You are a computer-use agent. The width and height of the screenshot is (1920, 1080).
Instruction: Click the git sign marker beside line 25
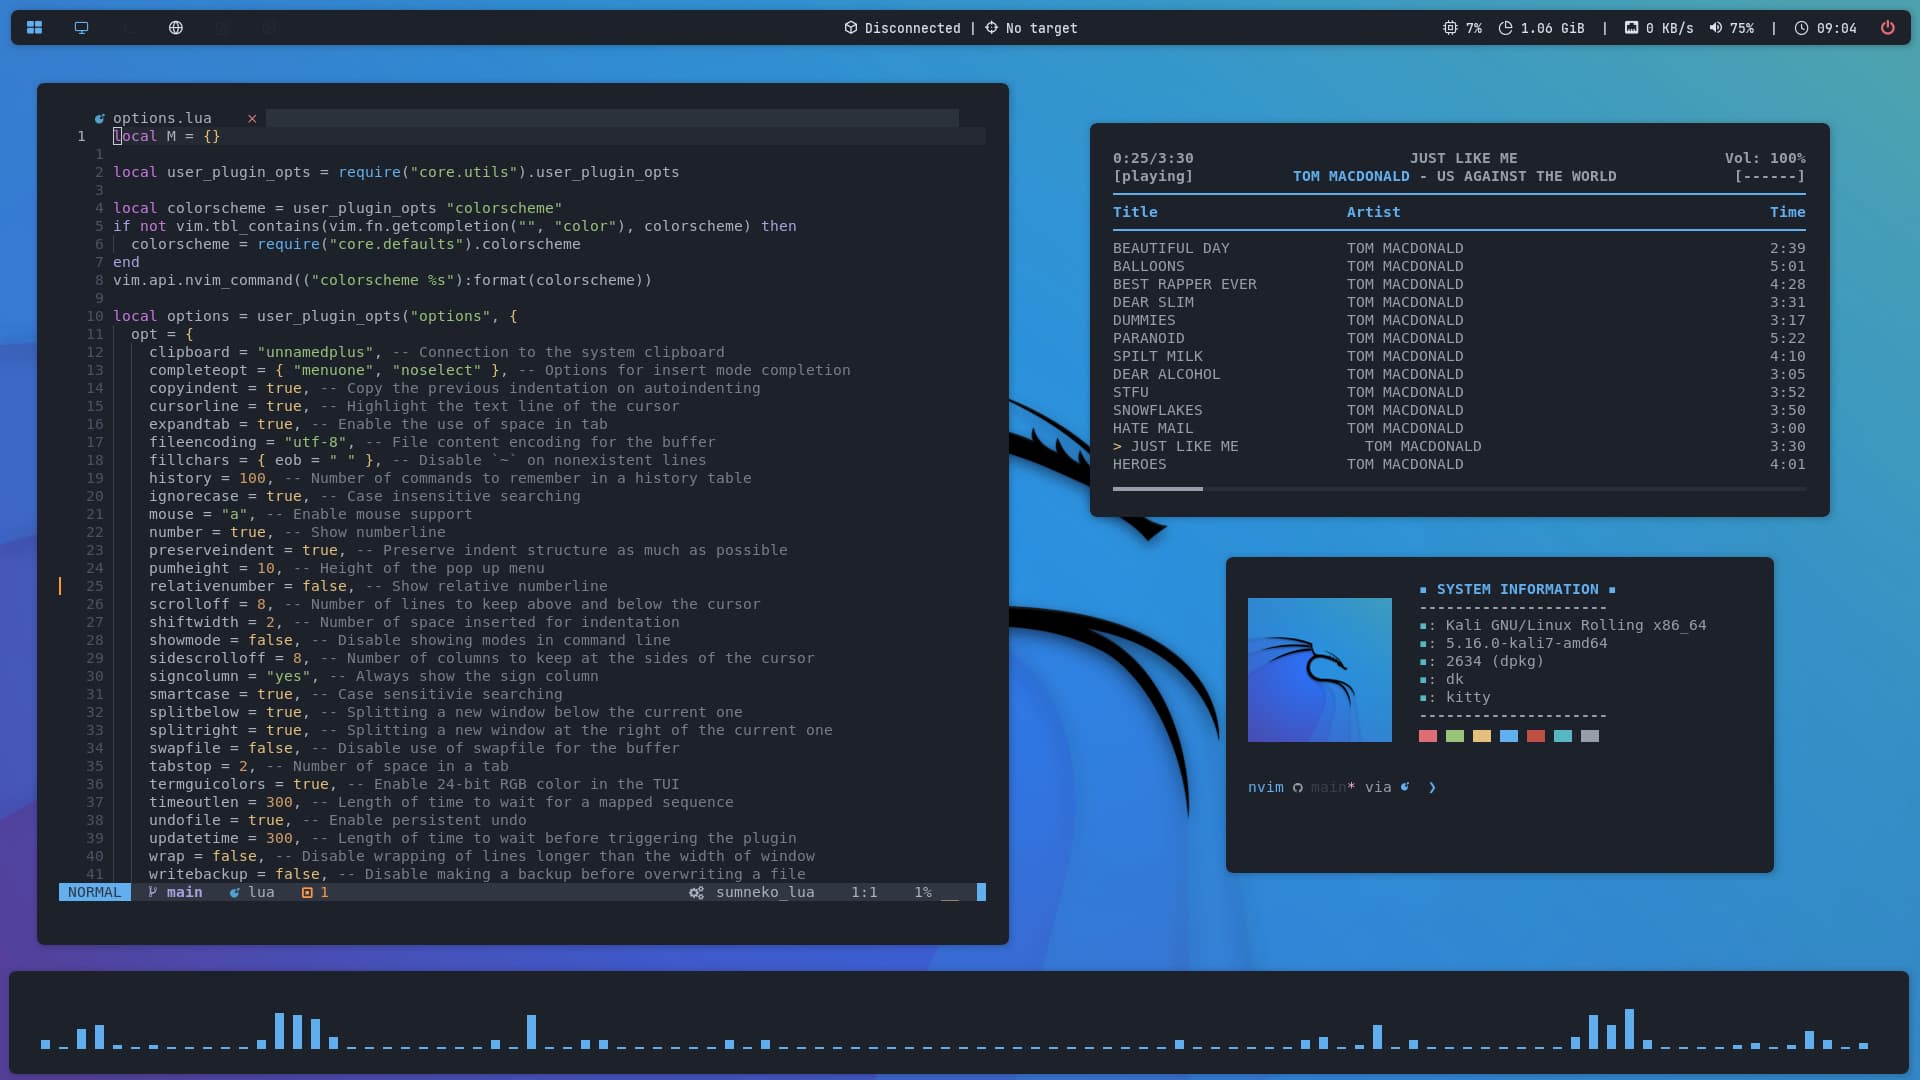[x=60, y=586]
